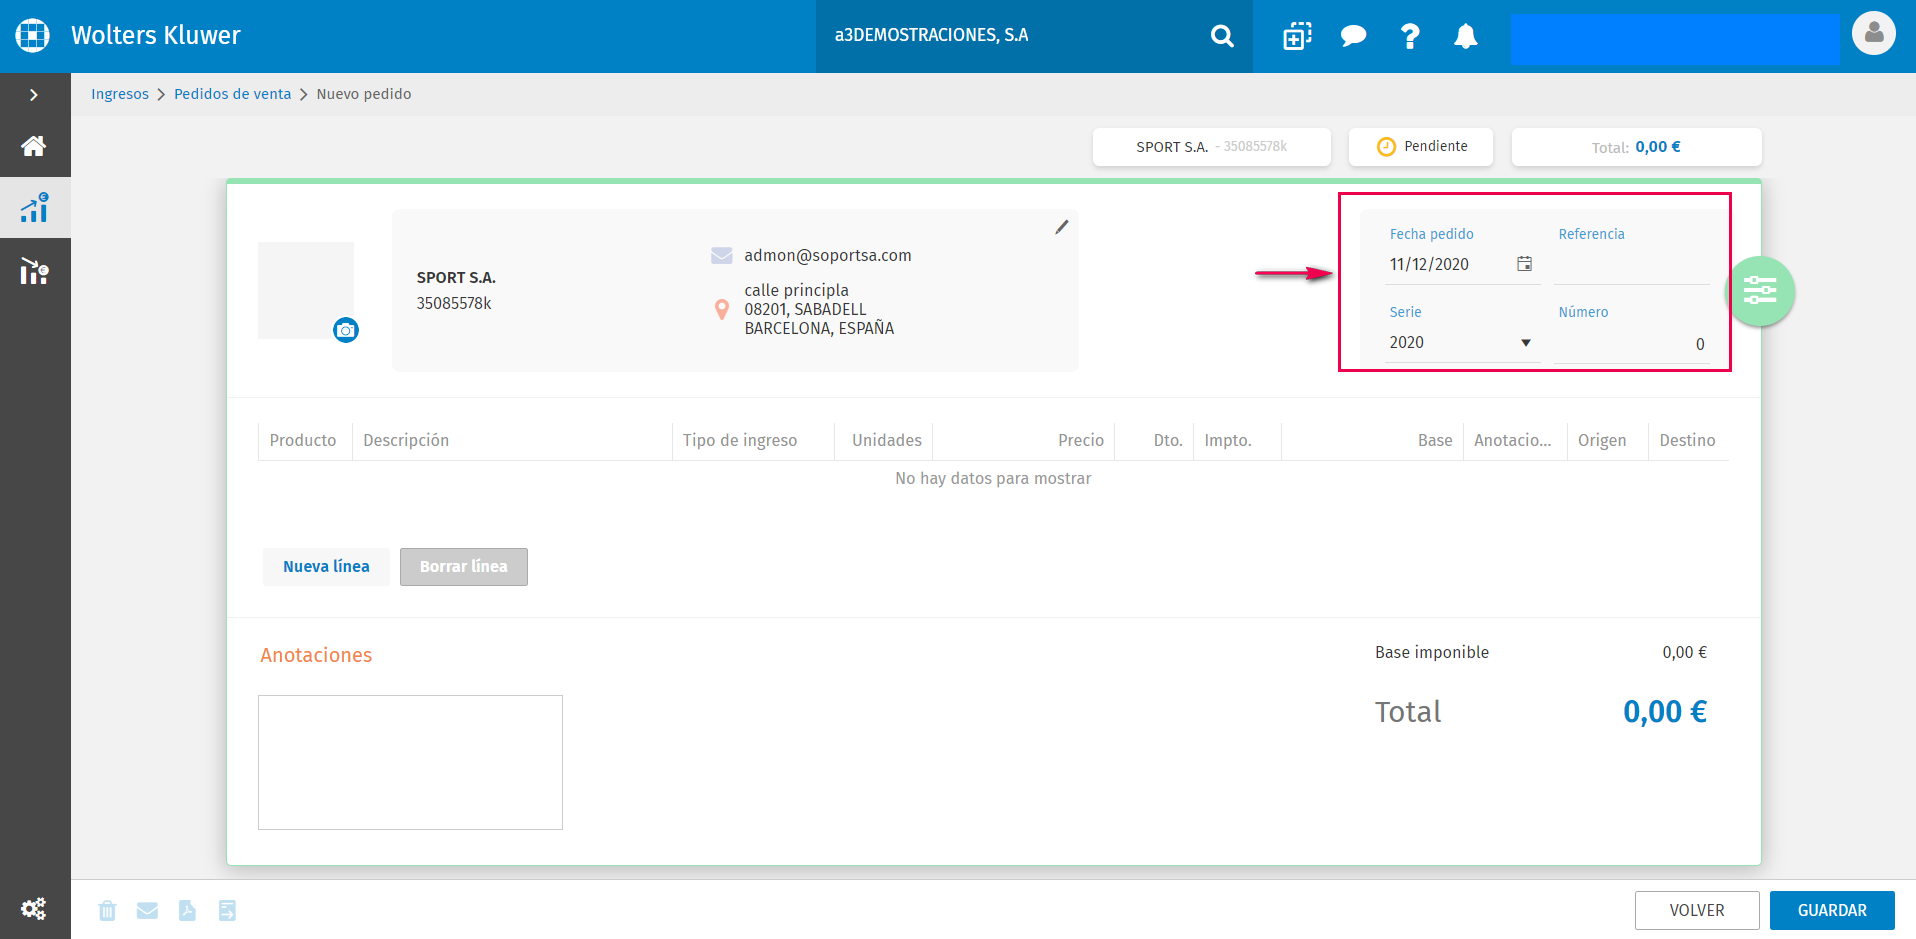Click the PDF export icon
The height and width of the screenshot is (939, 1916).
(187, 910)
